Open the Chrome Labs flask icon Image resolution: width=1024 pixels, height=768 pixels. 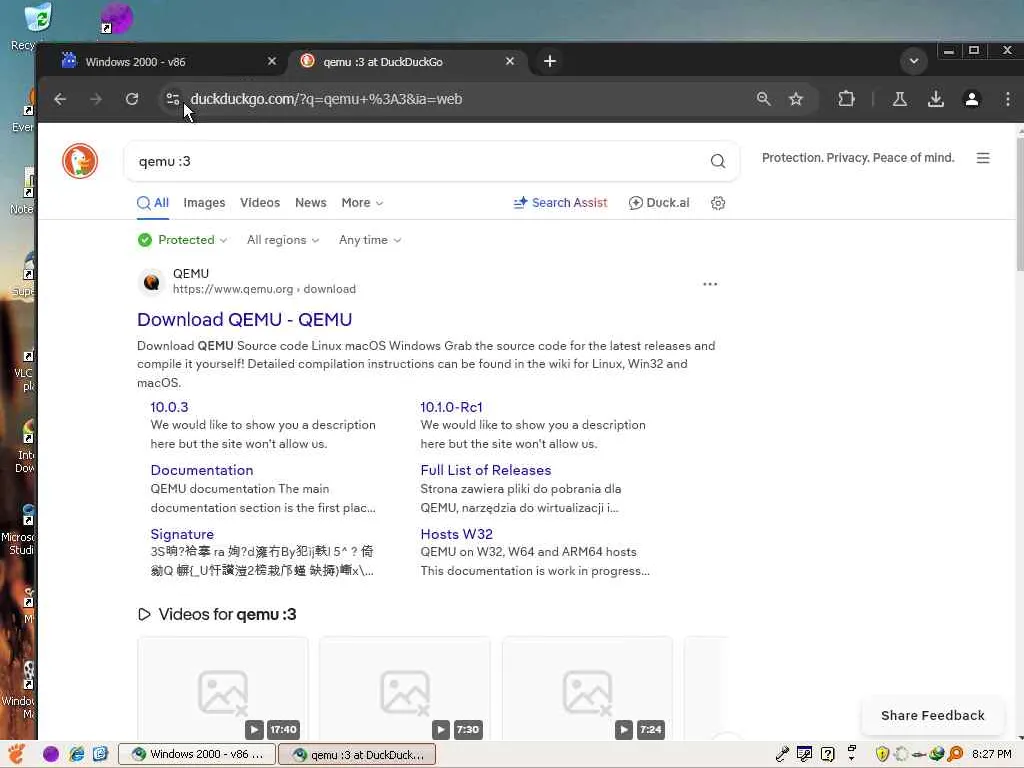tap(899, 99)
